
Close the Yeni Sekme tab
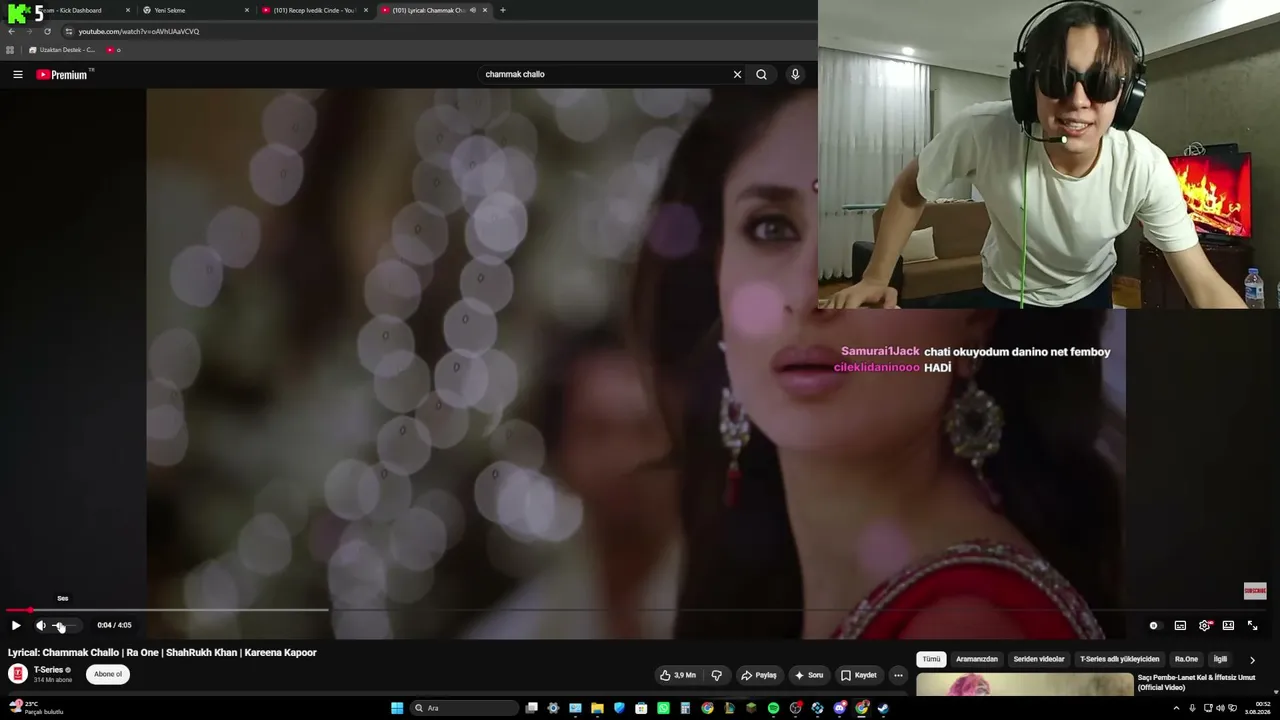(x=247, y=10)
